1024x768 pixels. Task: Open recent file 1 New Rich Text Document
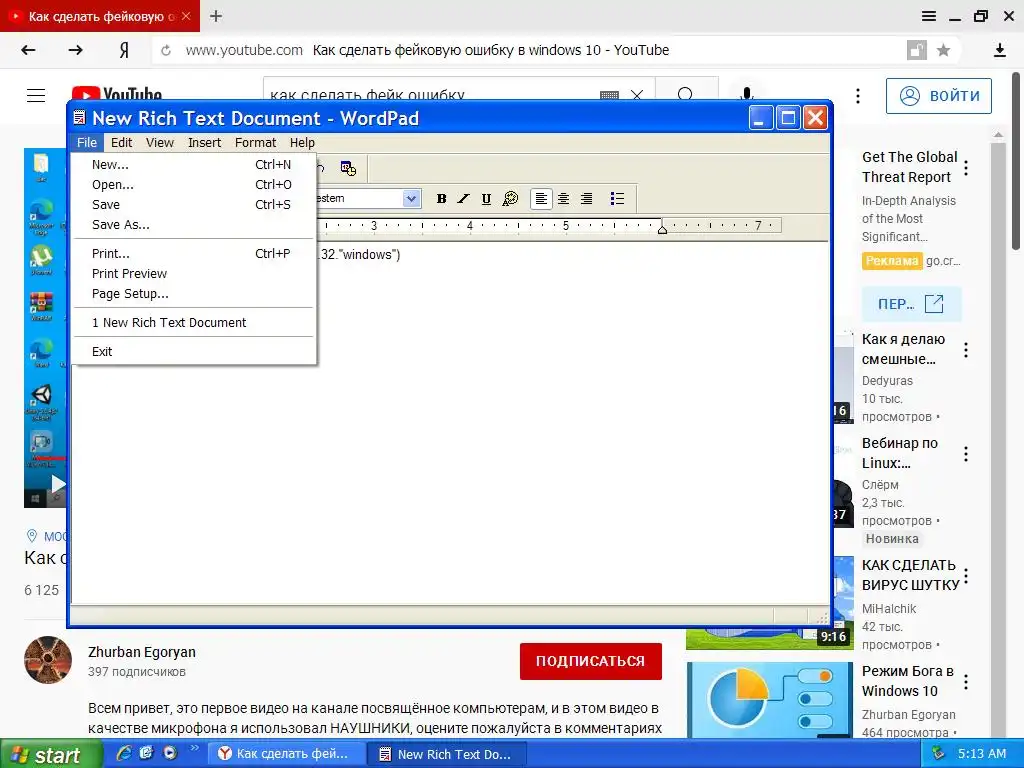[x=193, y=323]
